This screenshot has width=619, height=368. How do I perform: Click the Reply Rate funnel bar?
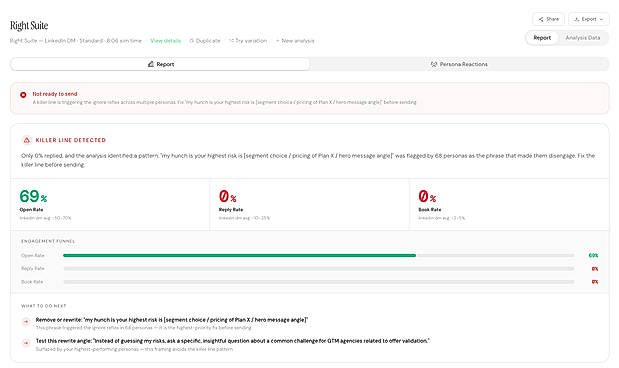pos(319,268)
